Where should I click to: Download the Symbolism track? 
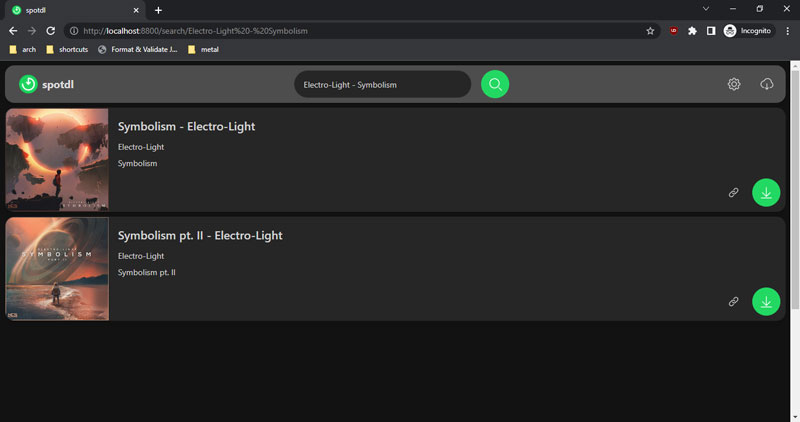tap(766, 192)
